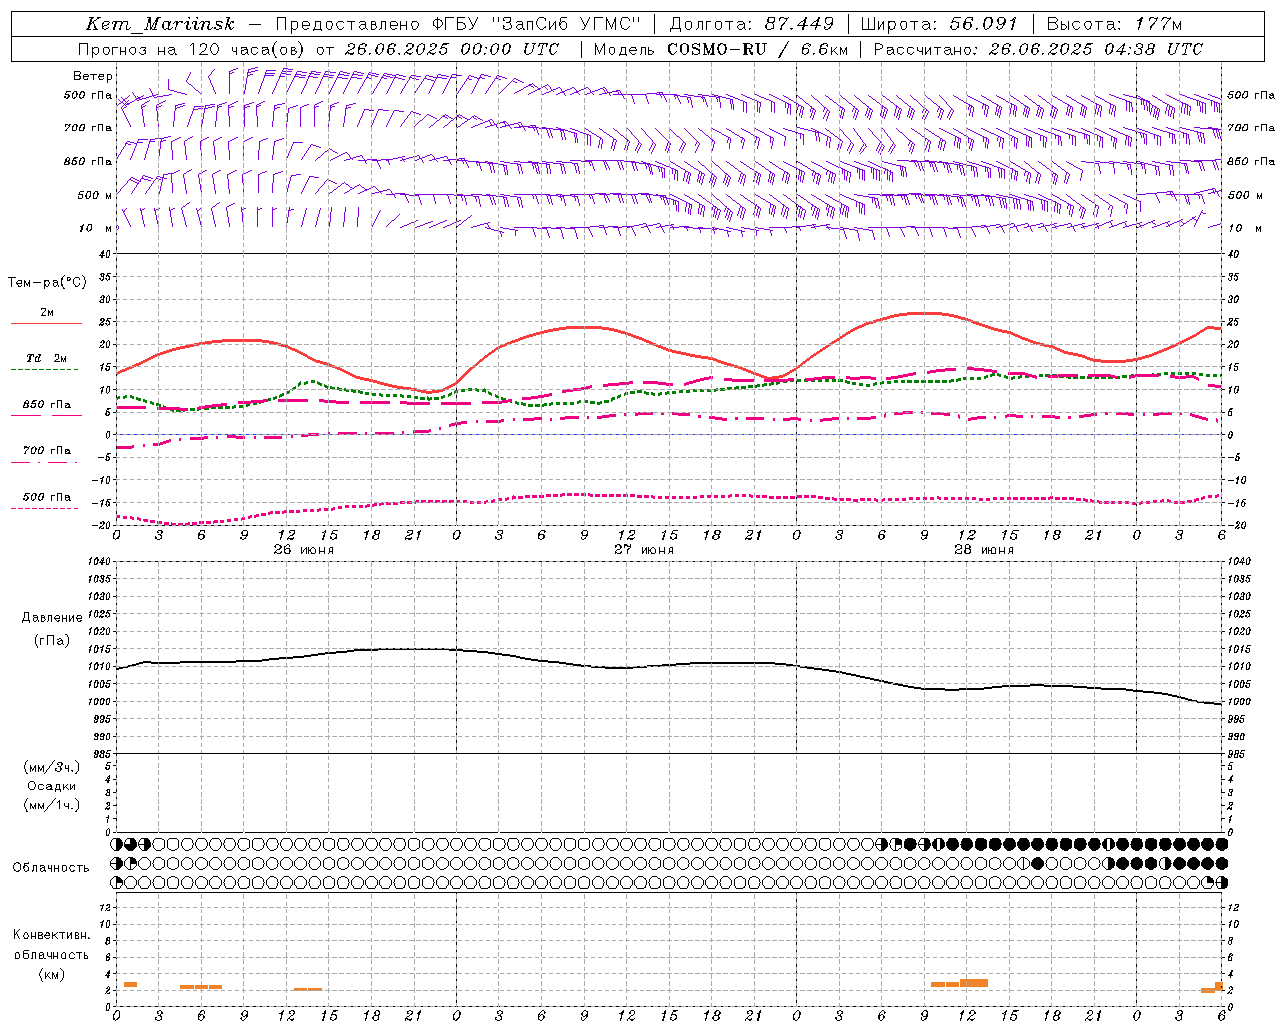Click the 'Конвективн.' convective cloud label
Screen dimensions: 1280x1024
52,935
